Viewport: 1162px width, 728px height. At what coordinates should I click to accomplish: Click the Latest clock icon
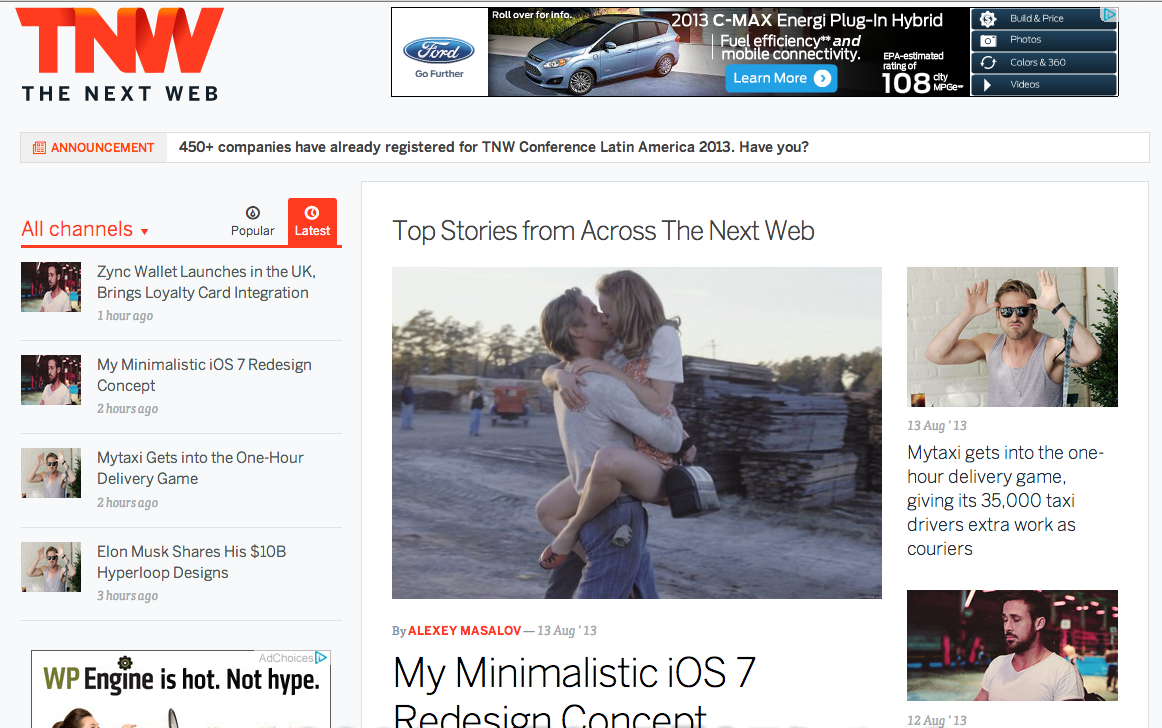coord(312,213)
